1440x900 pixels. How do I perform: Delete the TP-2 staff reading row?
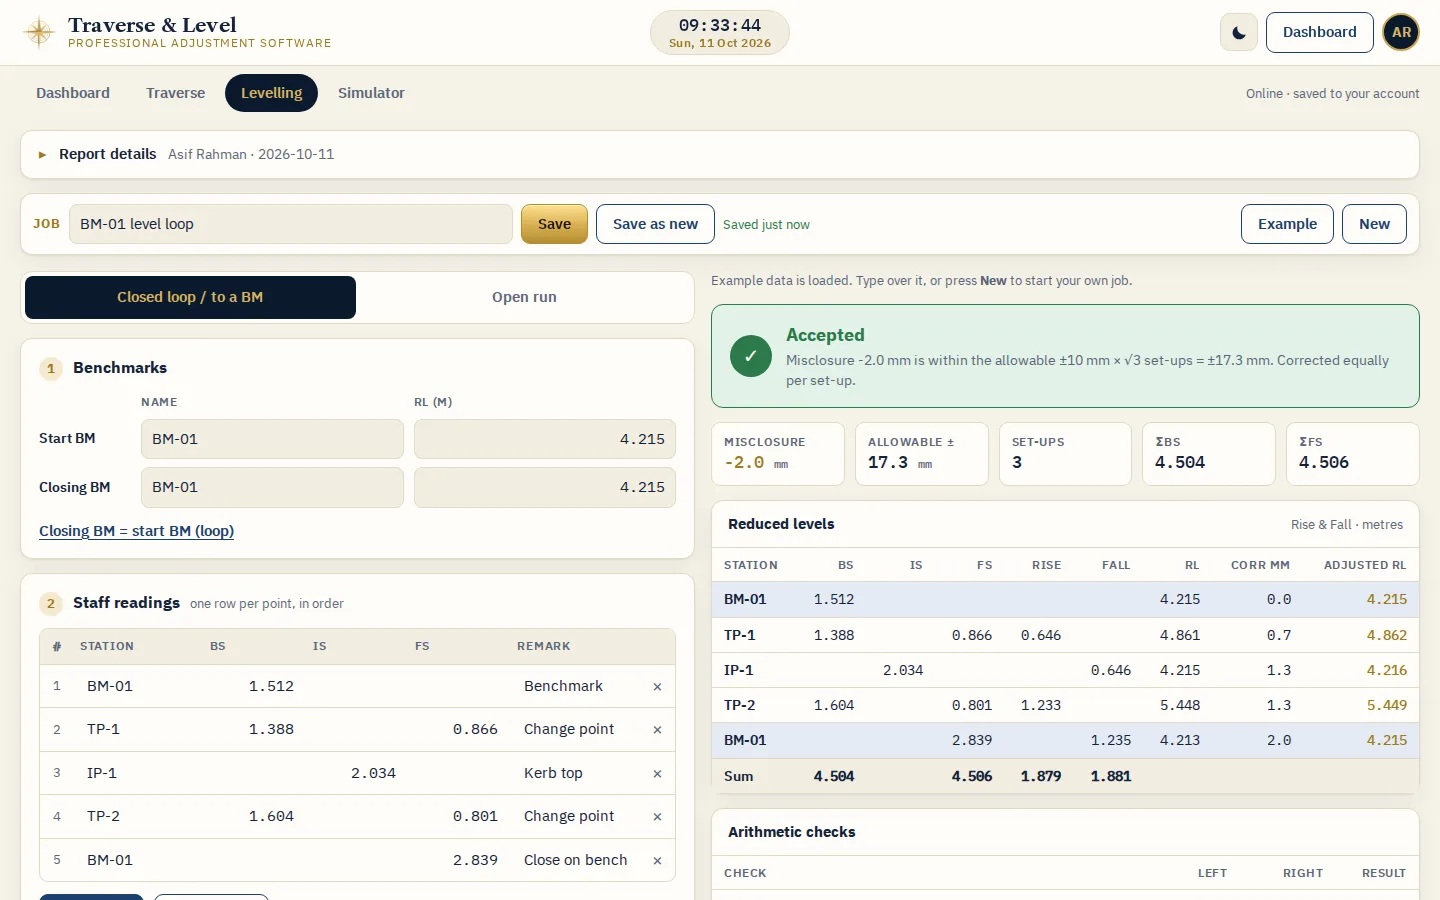657,817
